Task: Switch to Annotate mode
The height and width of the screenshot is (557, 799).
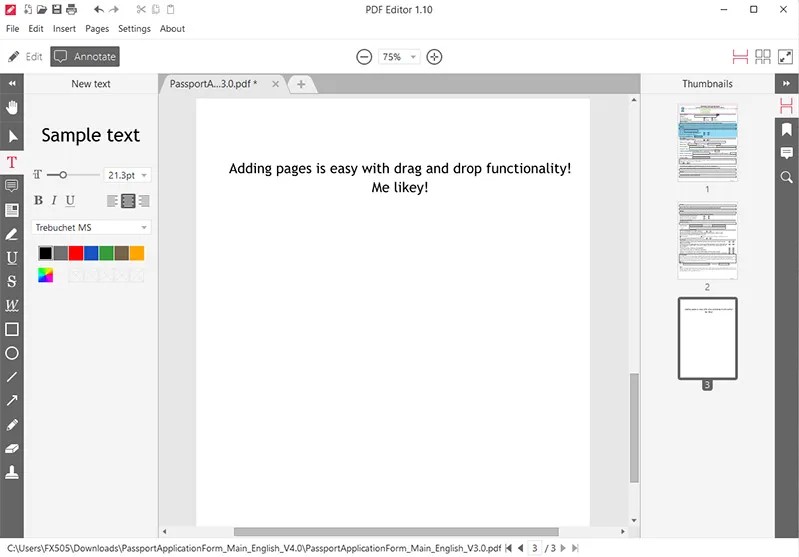Action: (85, 57)
